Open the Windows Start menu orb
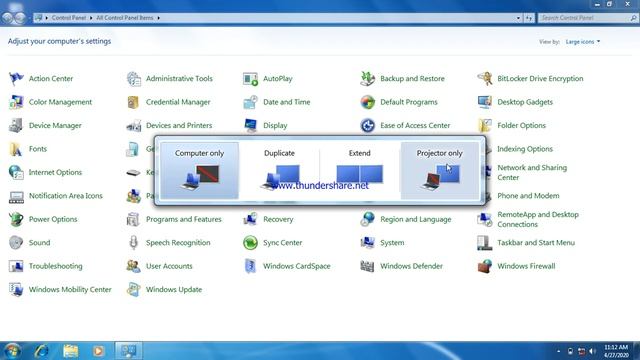Screen dimensions: 640x360 click(x=12, y=351)
